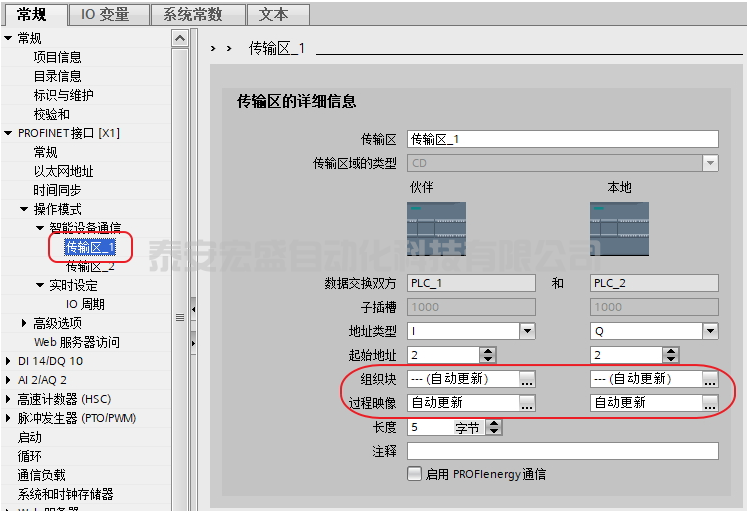Select 传输区_2 in the tree
This screenshot has height=513, width=747.
[x=90, y=267]
